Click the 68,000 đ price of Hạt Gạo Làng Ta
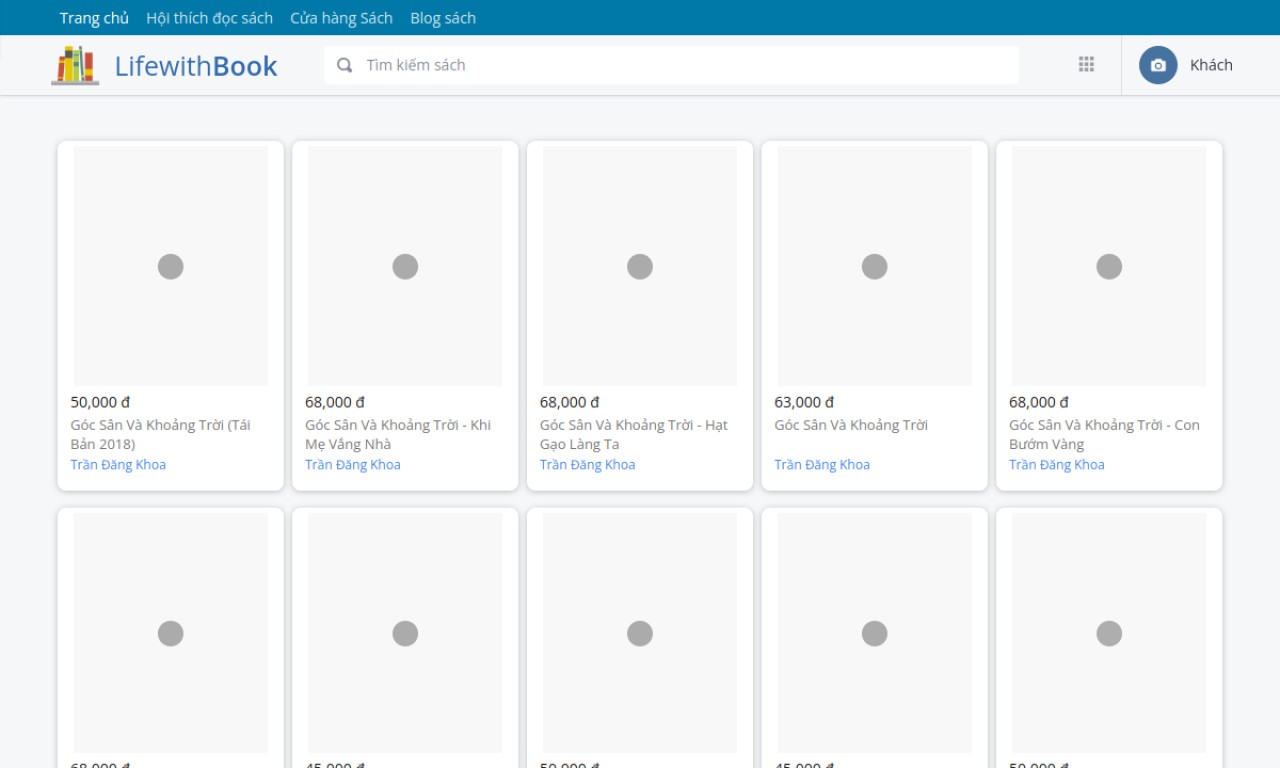Screen dimensions: 1280x768 click(x=570, y=402)
